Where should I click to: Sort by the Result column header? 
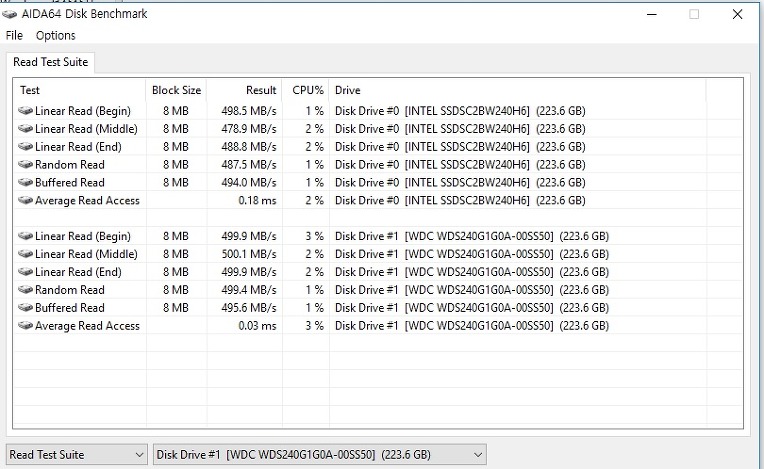click(x=245, y=91)
